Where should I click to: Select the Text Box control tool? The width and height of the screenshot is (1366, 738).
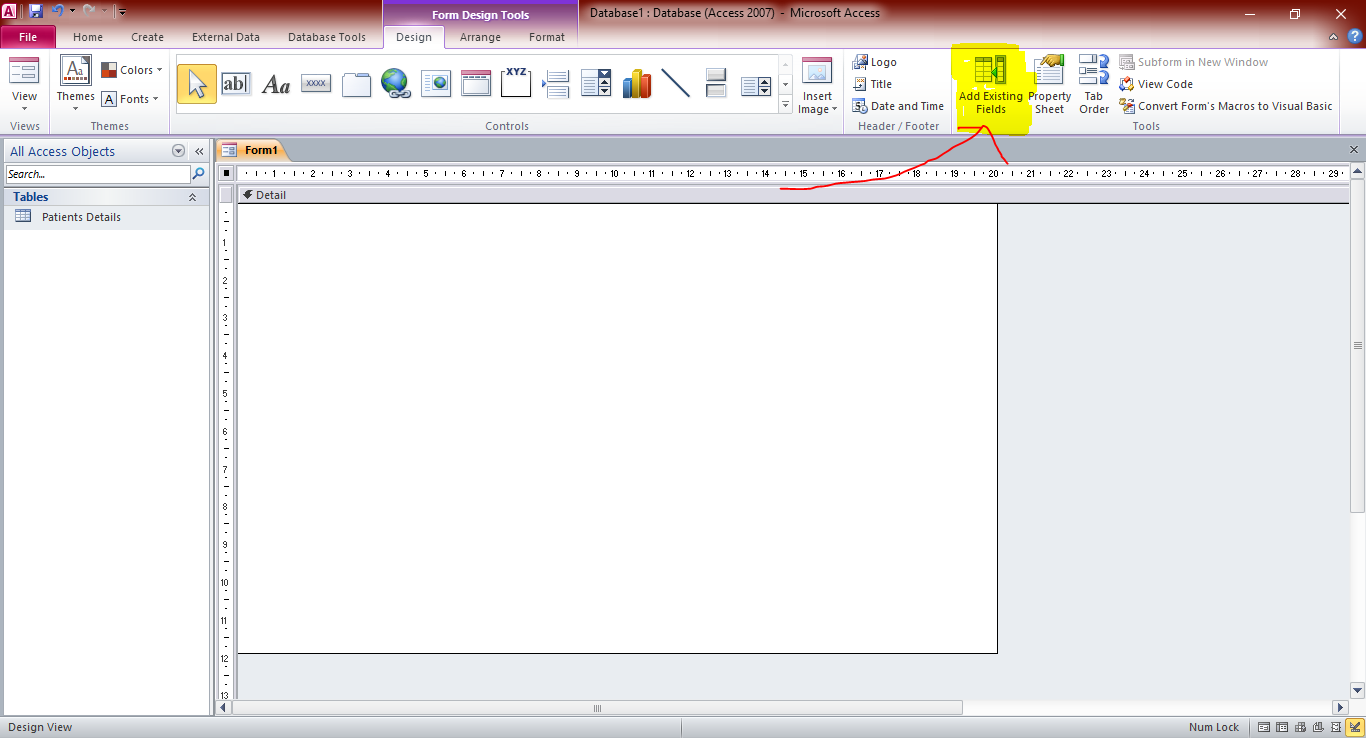(x=236, y=83)
